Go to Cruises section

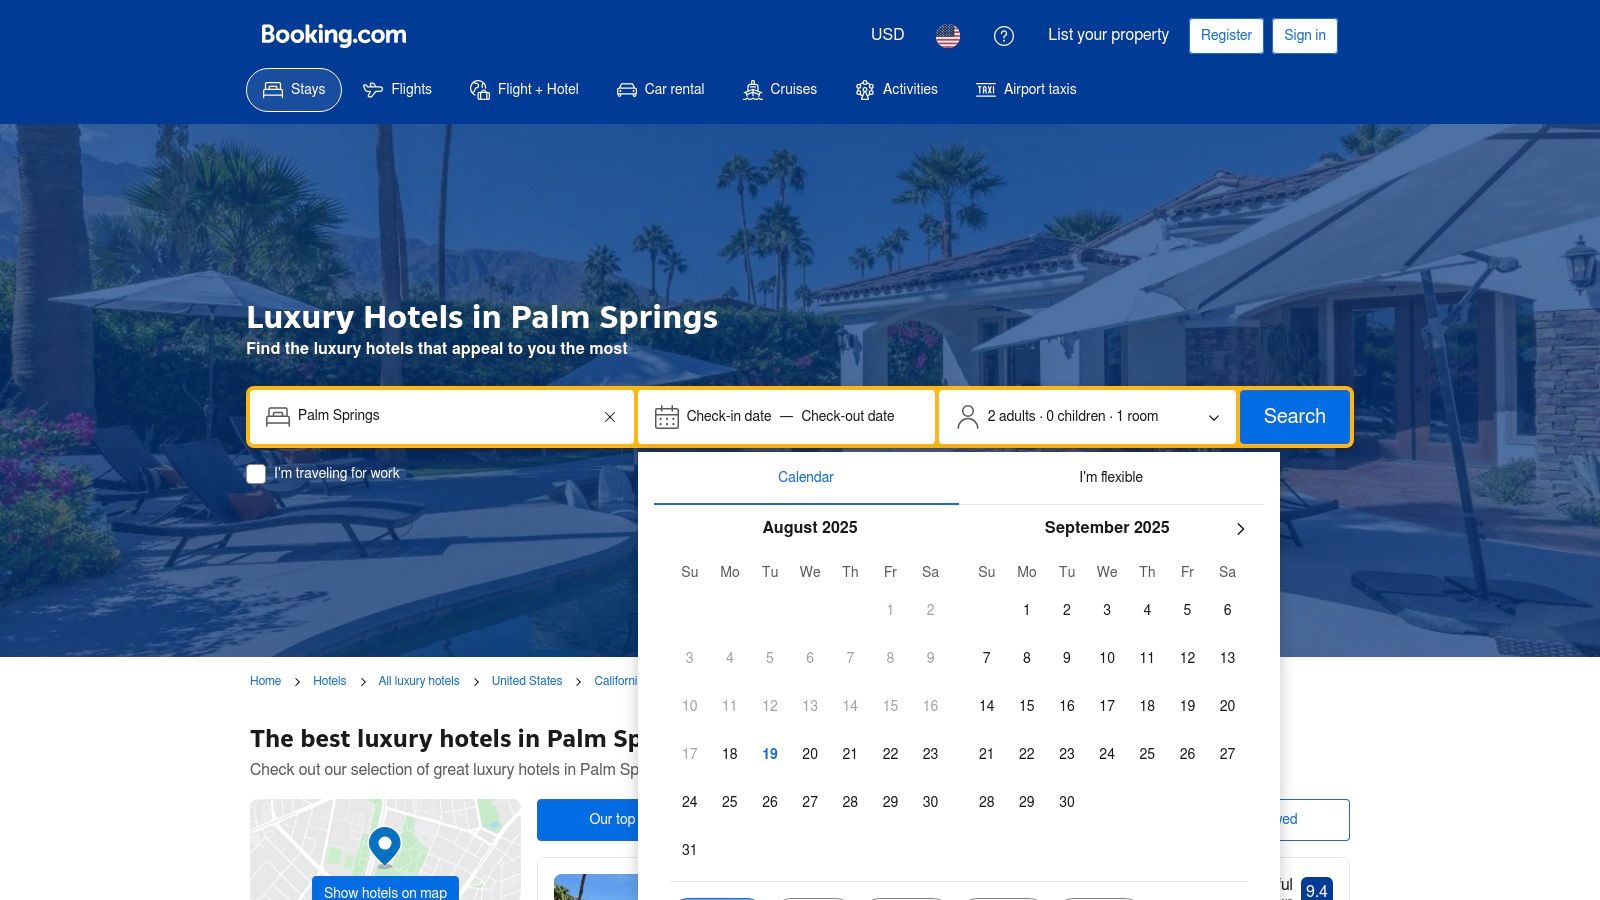click(x=780, y=90)
